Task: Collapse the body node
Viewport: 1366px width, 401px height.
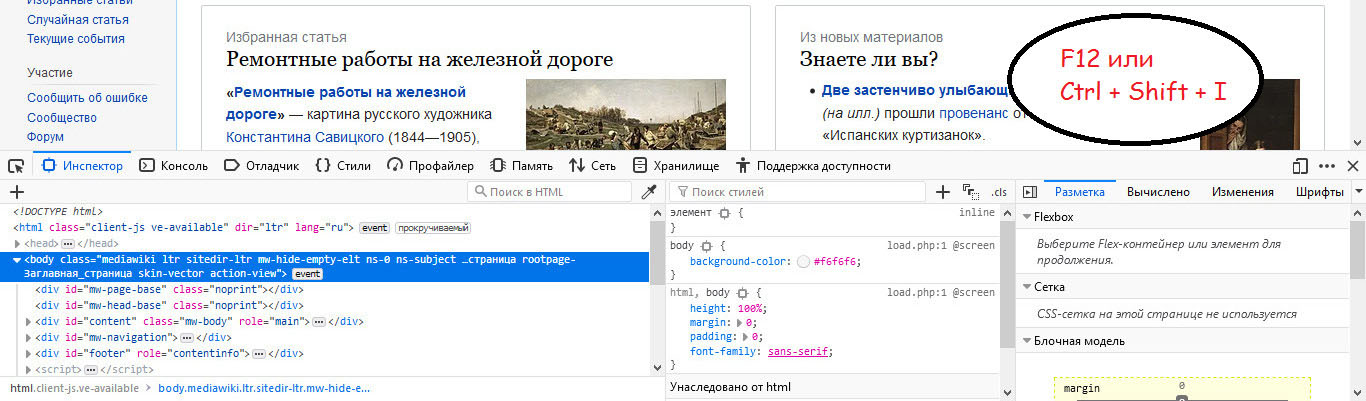Action: 18,259
